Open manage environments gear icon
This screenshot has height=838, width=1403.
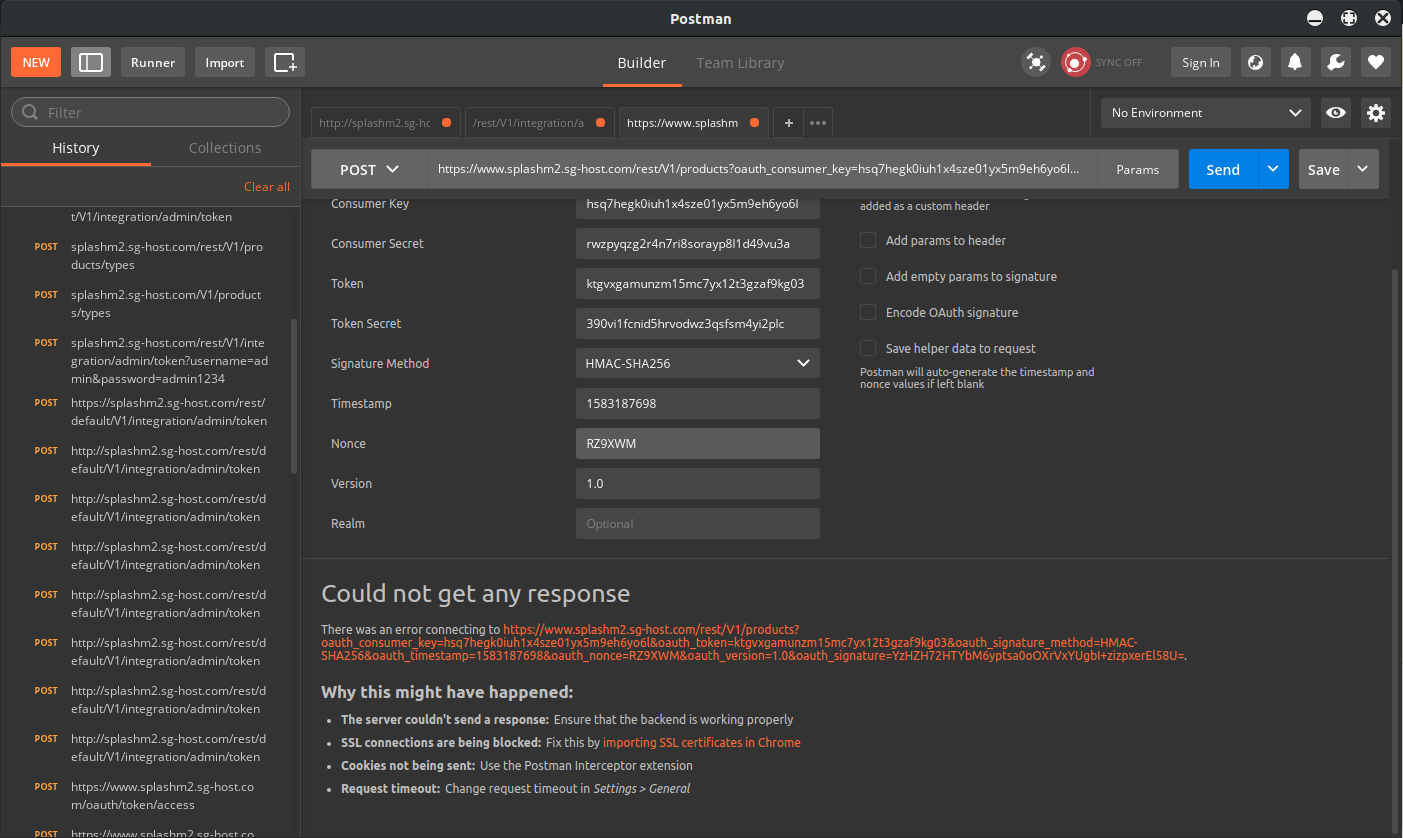(1376, 113)
